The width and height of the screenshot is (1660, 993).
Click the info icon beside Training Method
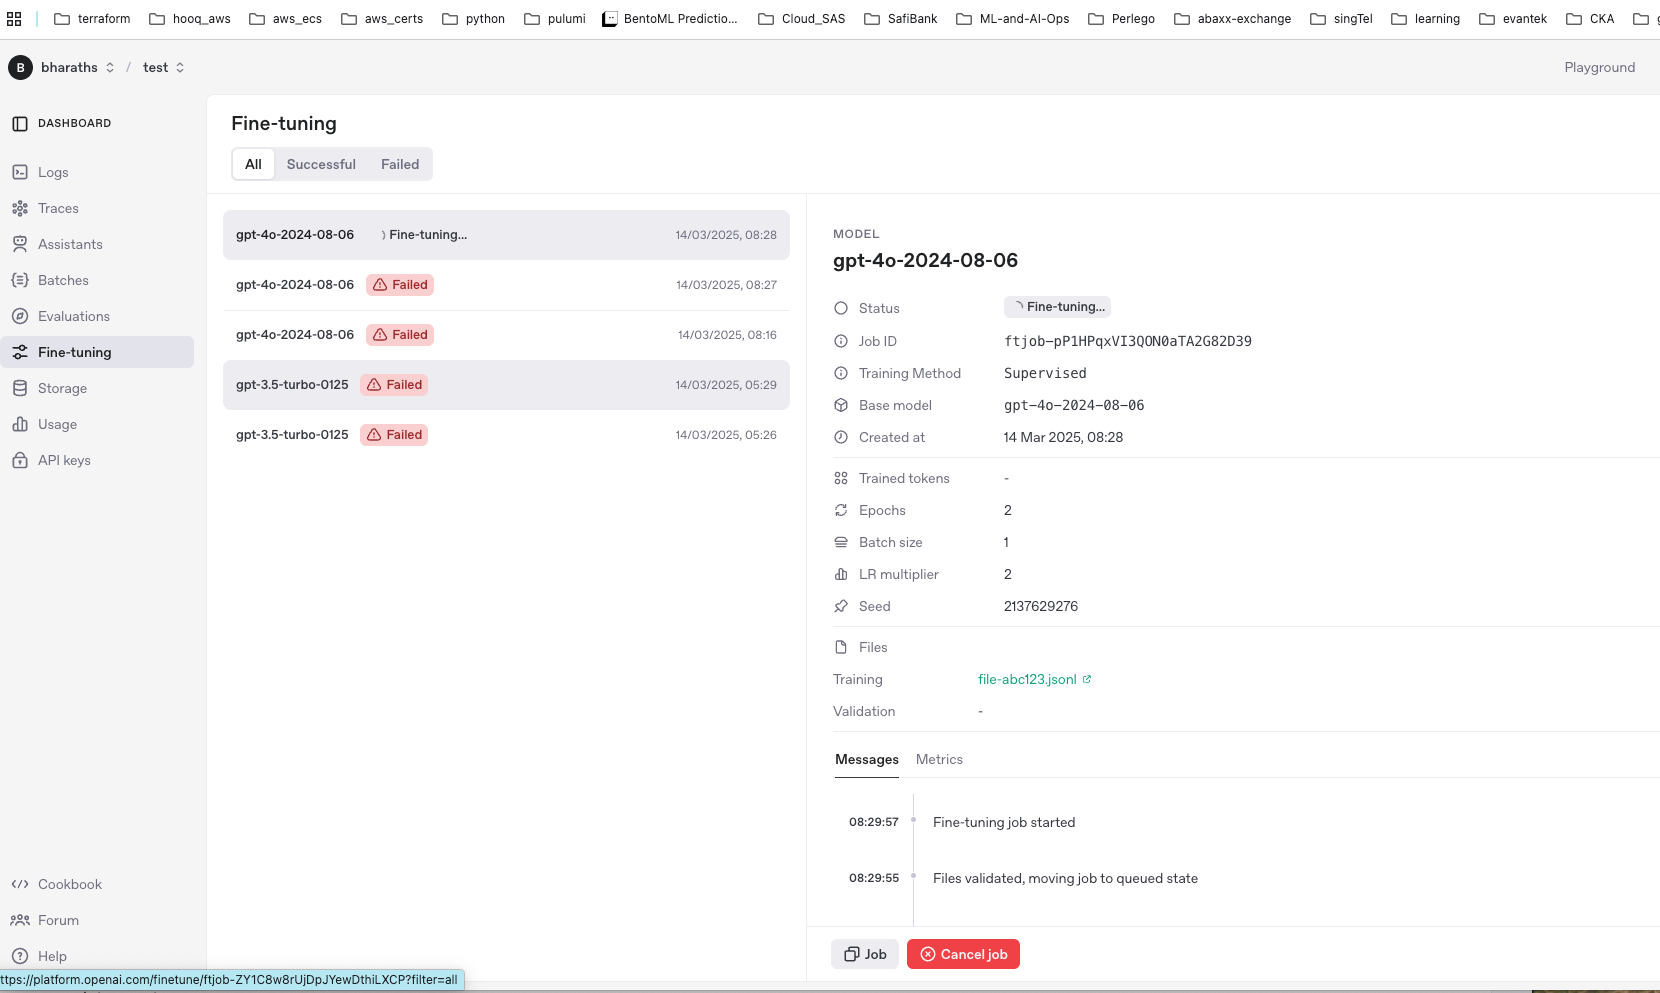pos(841,373)
